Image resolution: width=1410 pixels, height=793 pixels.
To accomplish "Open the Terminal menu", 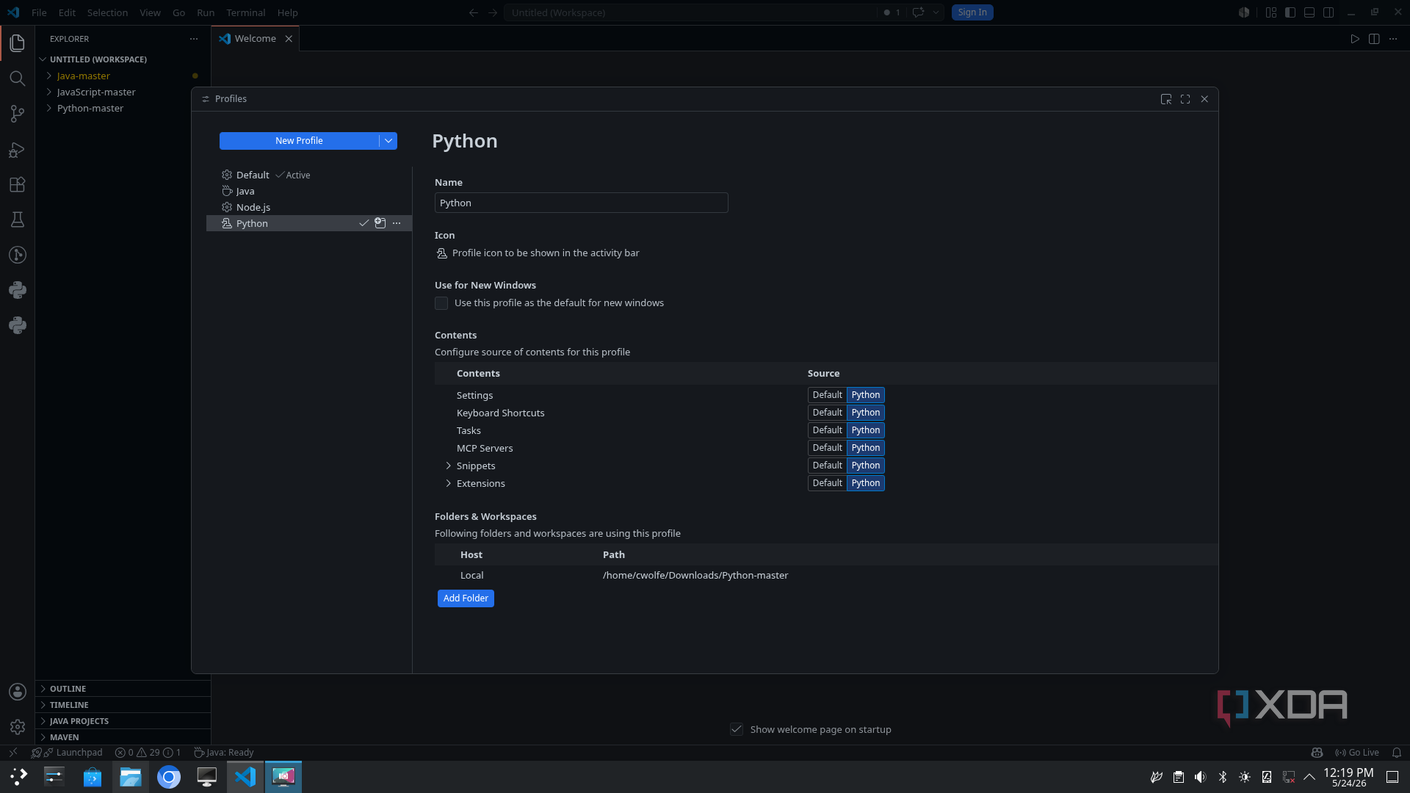I will pyautogui.click(x=245, y=13).
